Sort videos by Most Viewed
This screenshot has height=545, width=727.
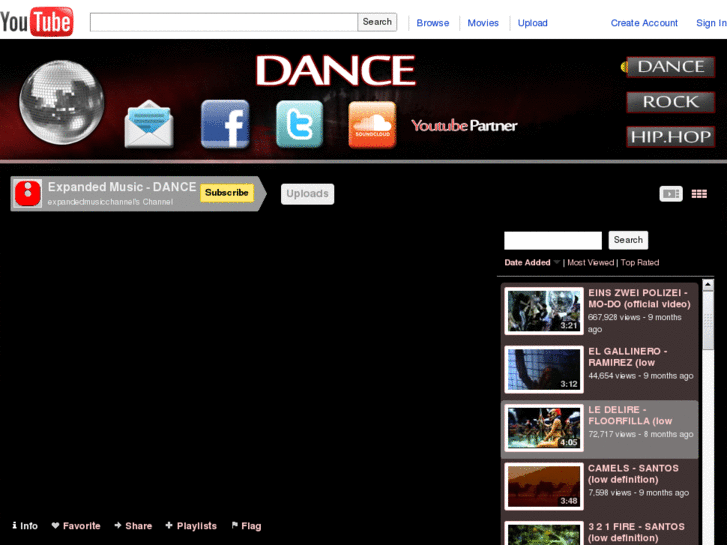point(590,263)
